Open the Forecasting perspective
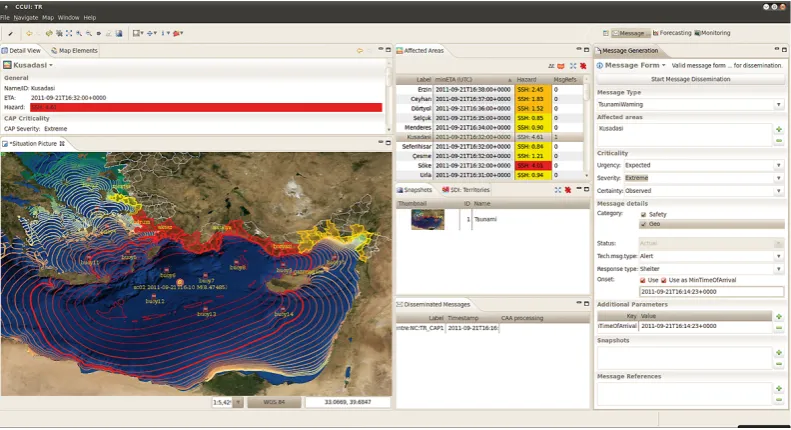Viewport: 791px width, 430px height. pyautogui.click(x=672, y=33)
